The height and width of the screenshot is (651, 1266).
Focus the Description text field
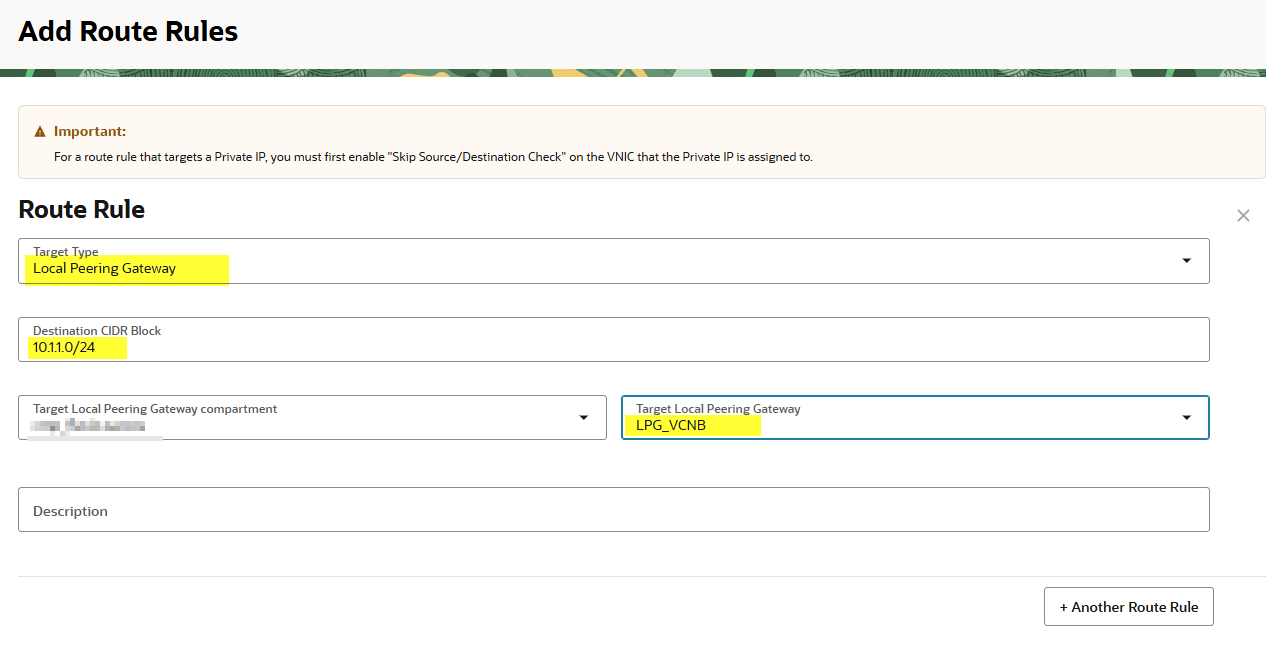click(613, 510)
